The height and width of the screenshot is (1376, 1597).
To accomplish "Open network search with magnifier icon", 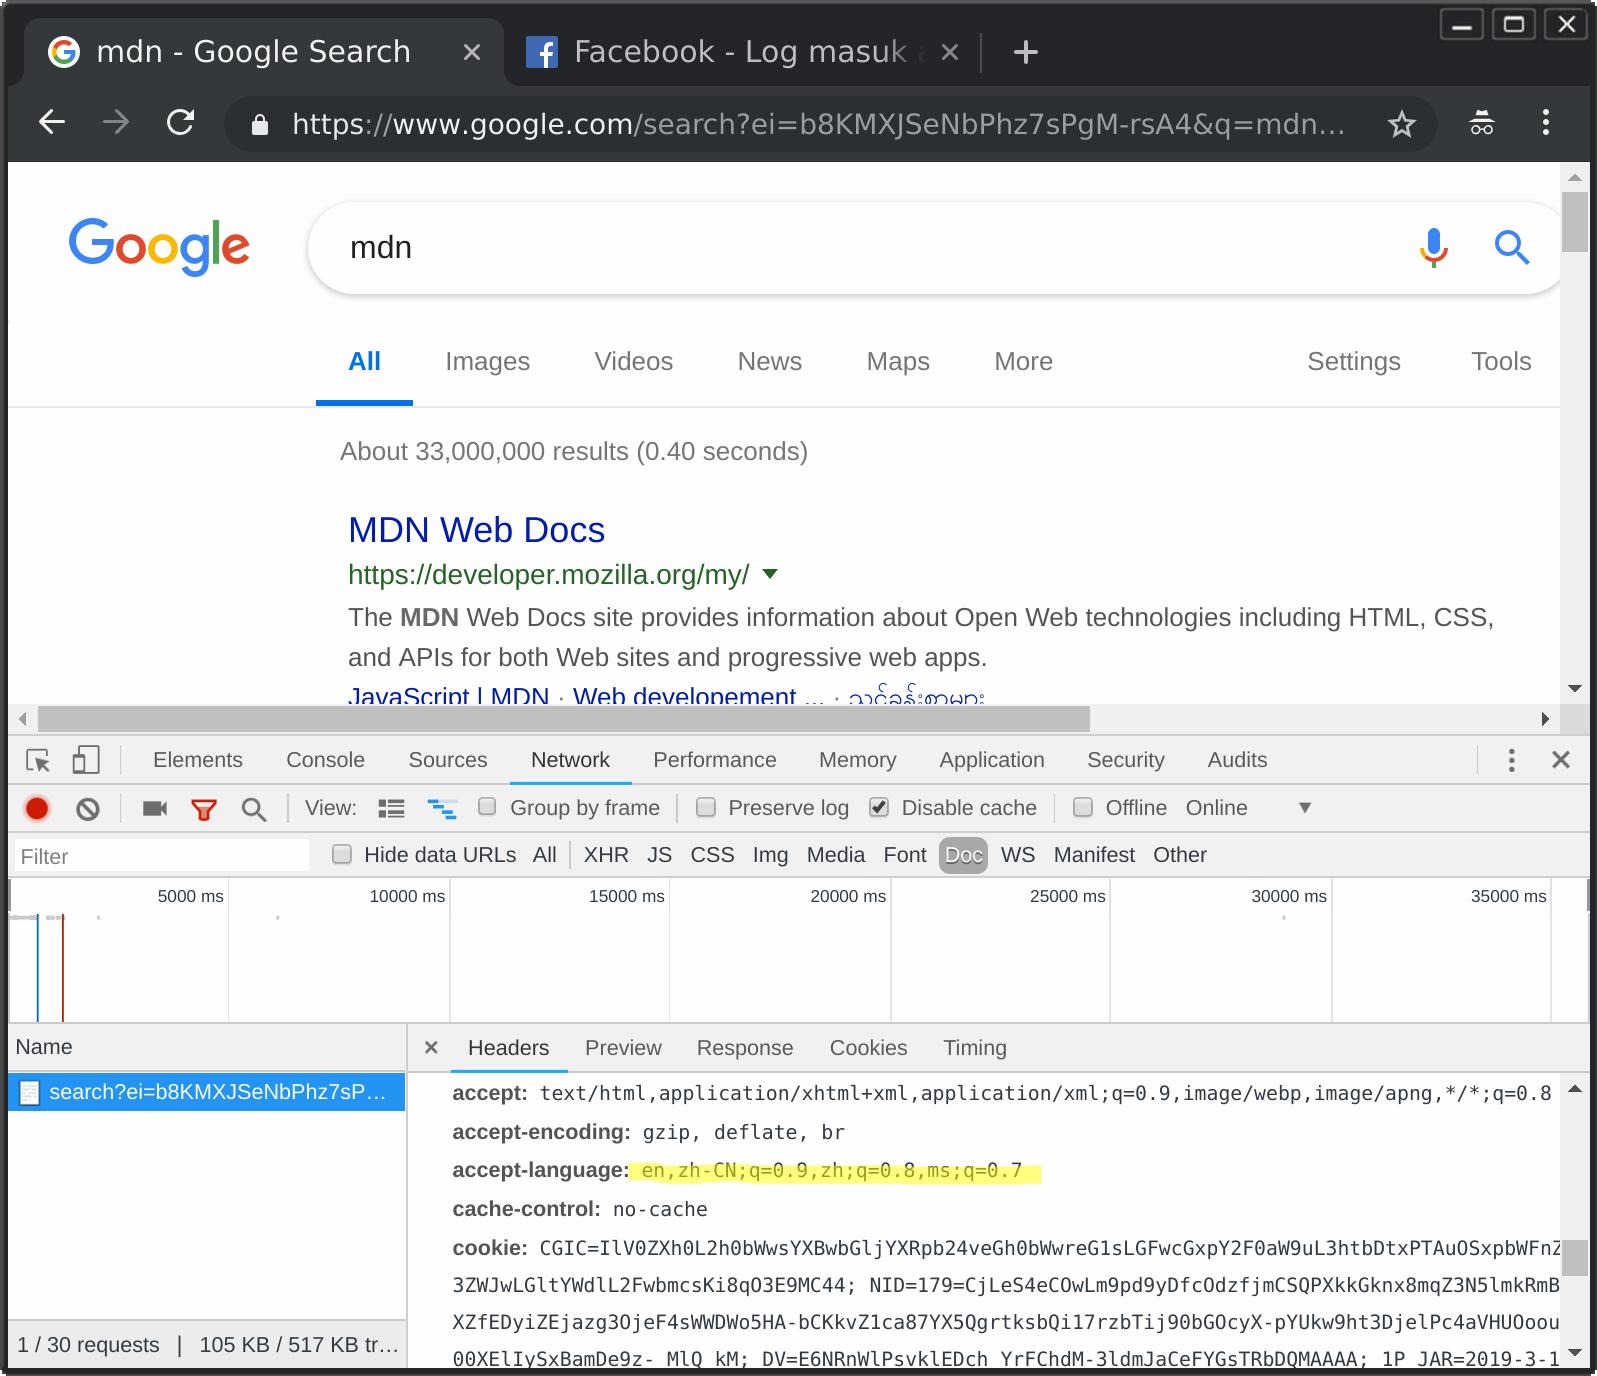I will [254, 809].
